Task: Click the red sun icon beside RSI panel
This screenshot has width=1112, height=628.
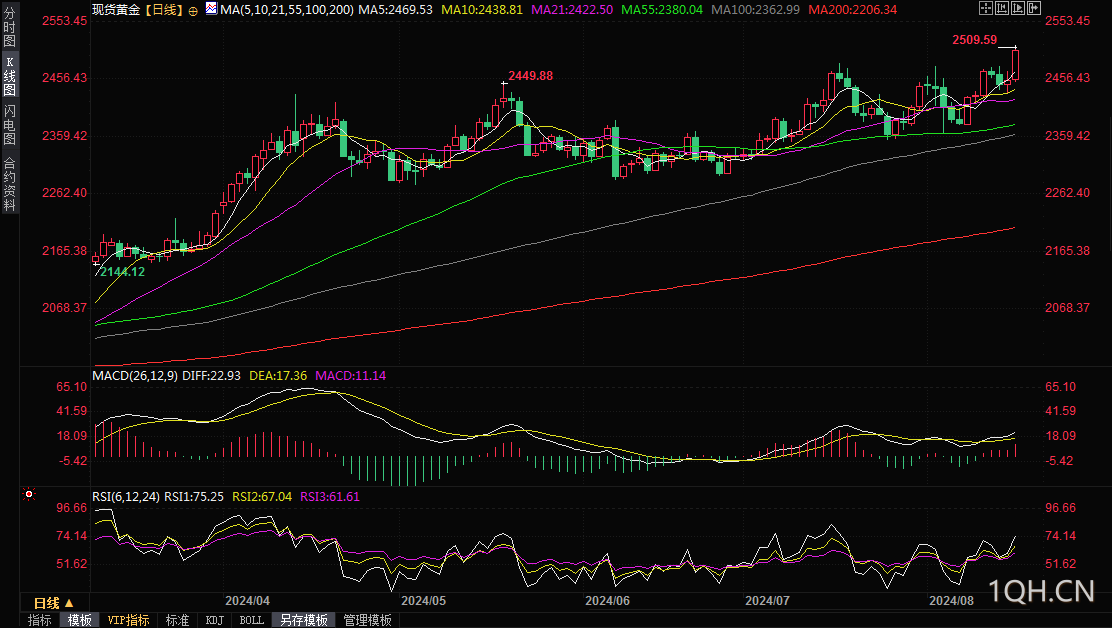Action: point(29,494)
